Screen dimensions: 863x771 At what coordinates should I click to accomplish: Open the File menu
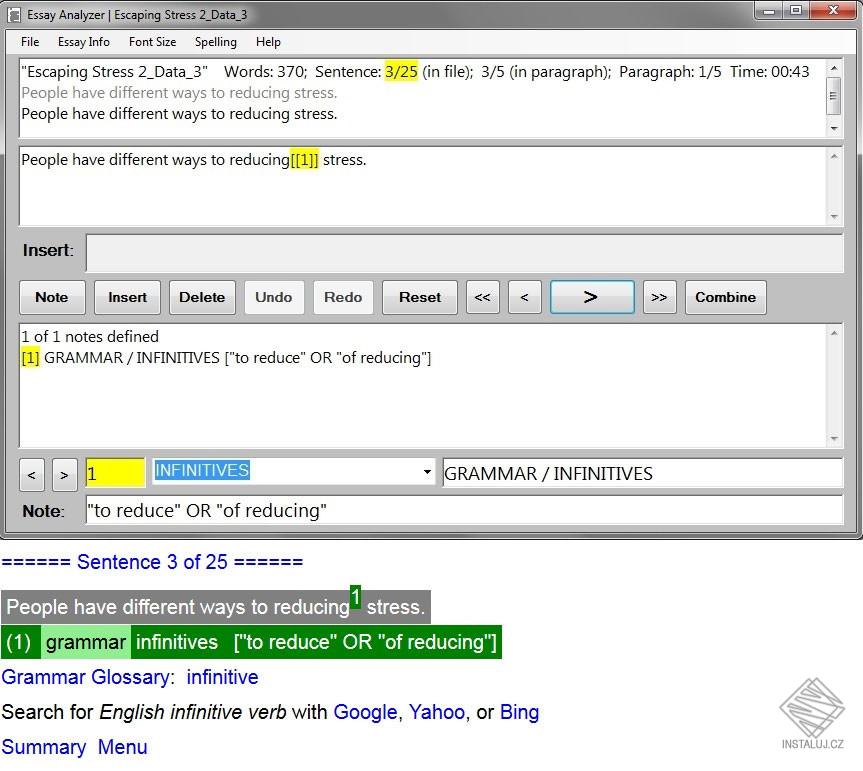29,42
